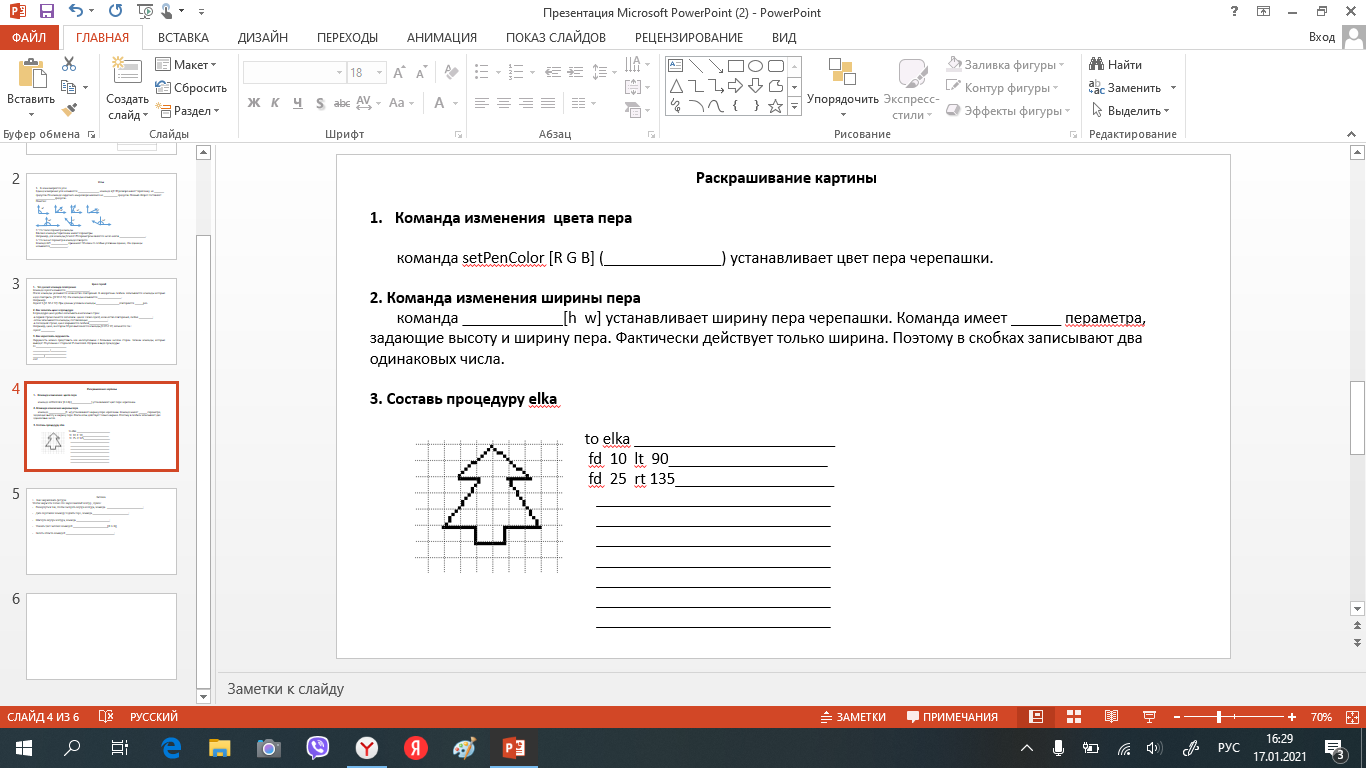Screen dimensions: 1366x768
Task: Expand the font color dropdown arrow
Action: (454, 103)
